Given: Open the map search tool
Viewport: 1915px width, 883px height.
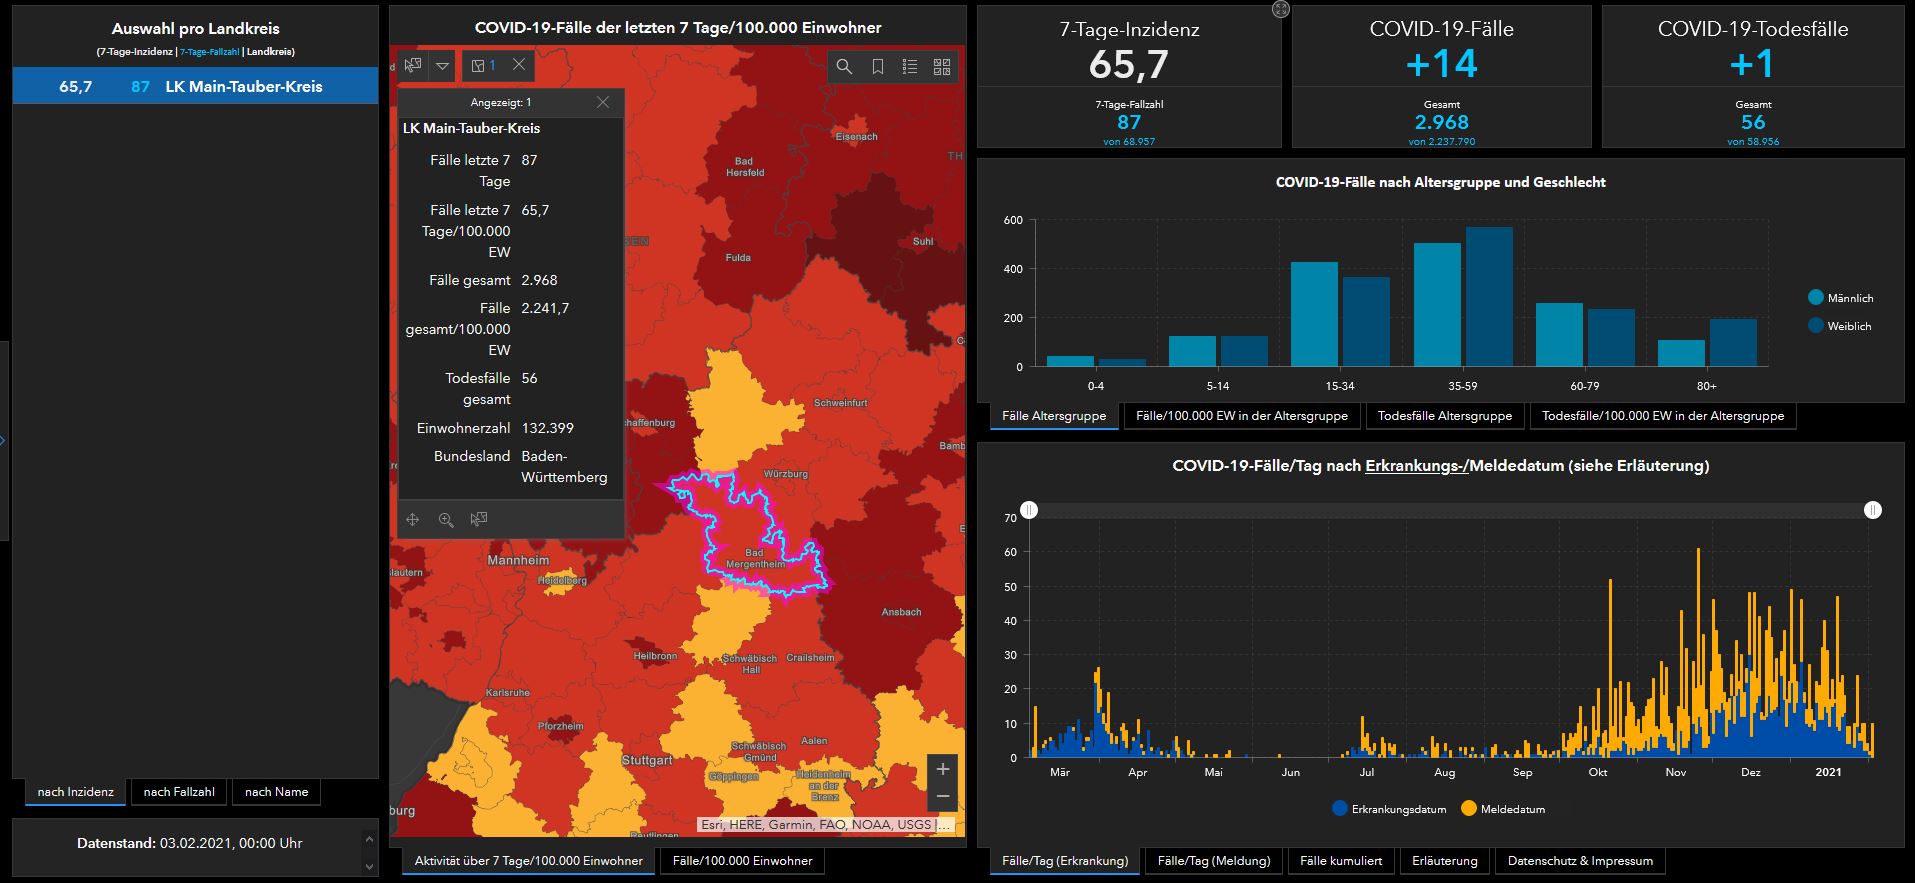Looking at the screenshot, I should [844, 66].
